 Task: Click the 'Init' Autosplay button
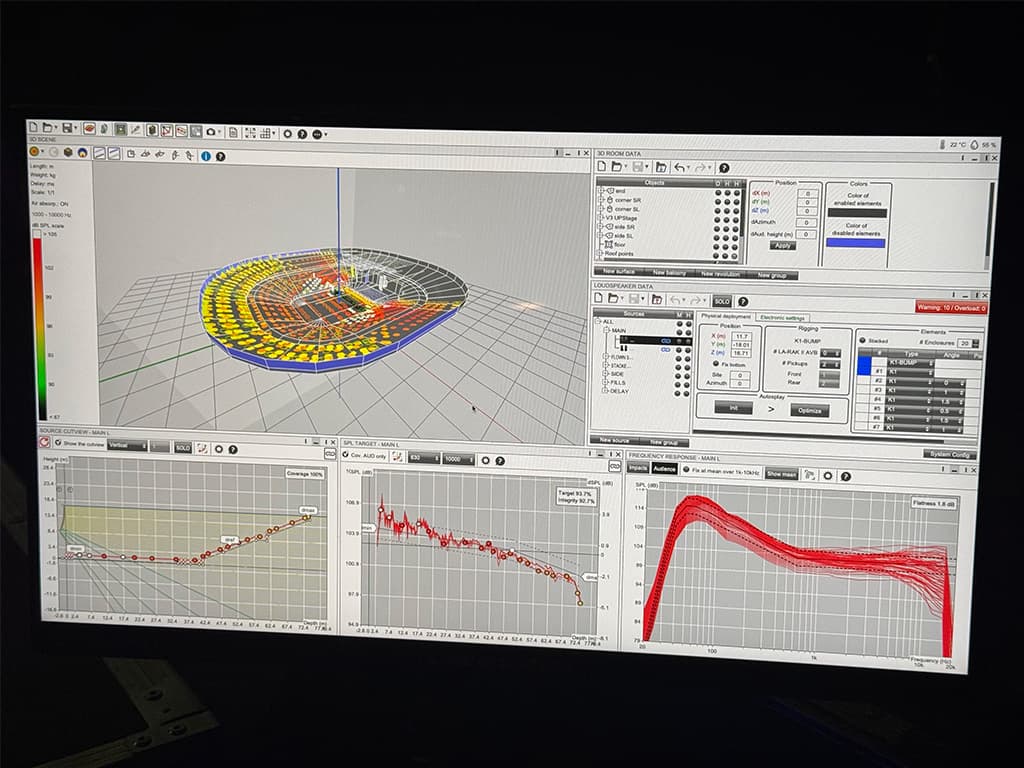733,408
